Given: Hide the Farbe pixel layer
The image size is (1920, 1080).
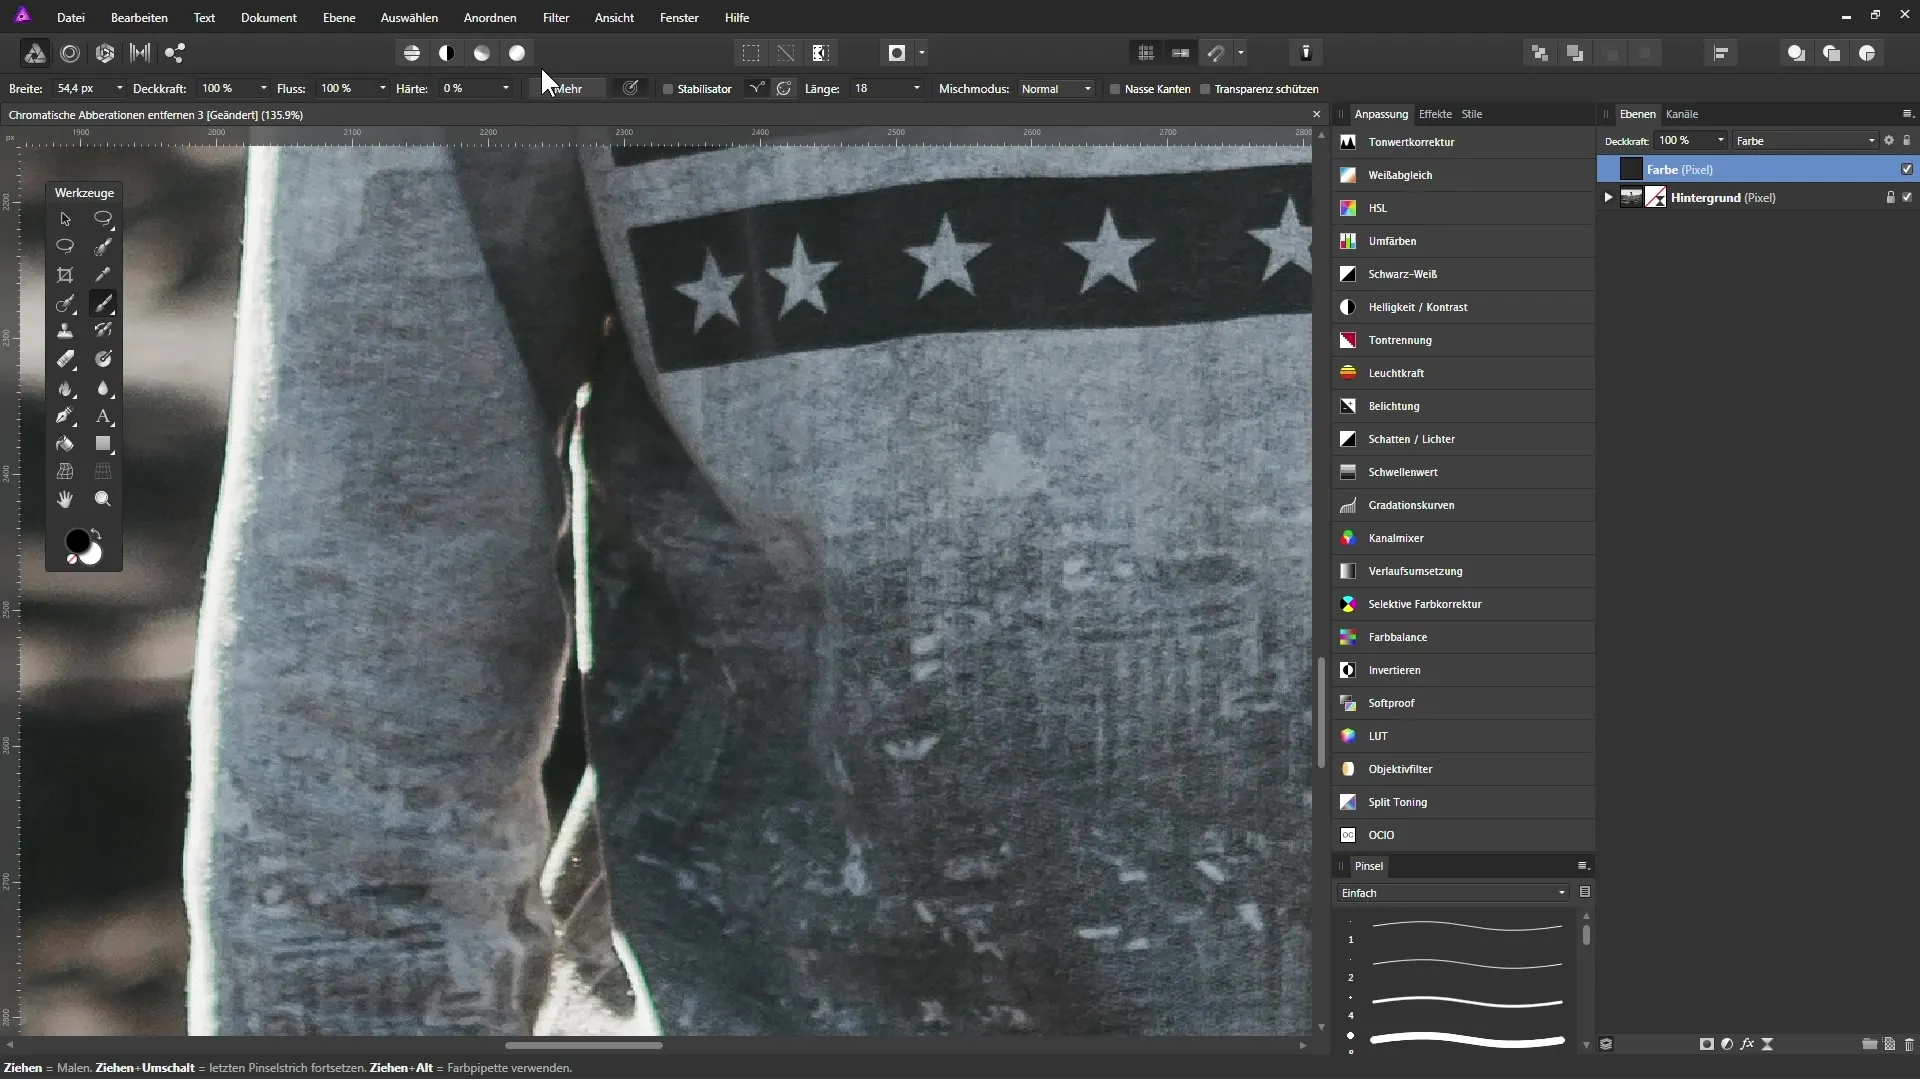Looking at the screenshot, I should point(1906,169).
